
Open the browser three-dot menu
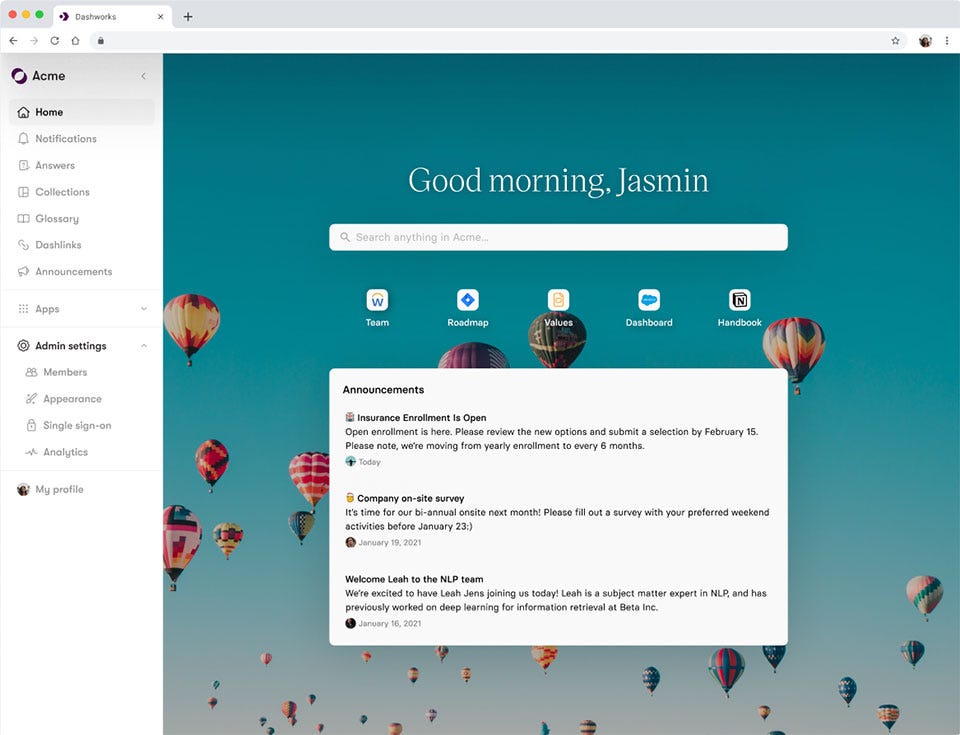pos(947,40)
